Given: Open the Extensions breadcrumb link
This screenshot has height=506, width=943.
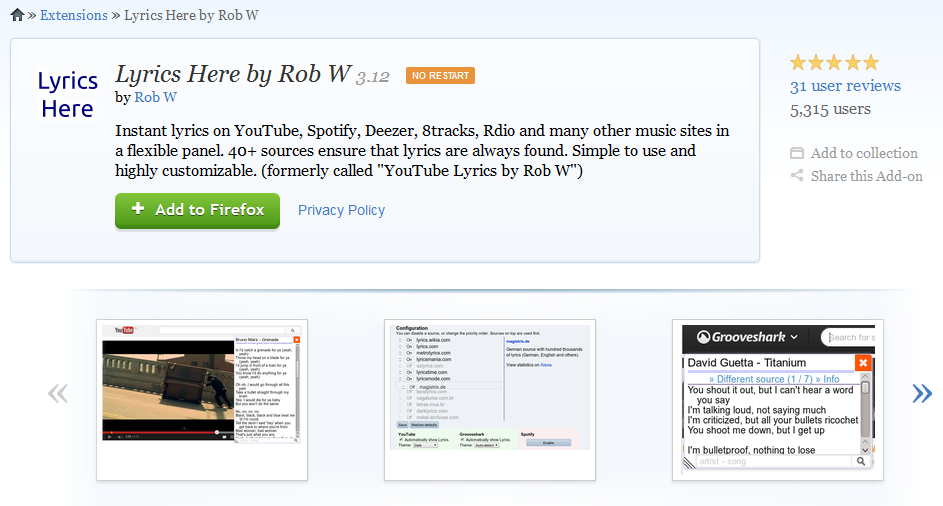Looking at the screenshot, I should 74,15.
